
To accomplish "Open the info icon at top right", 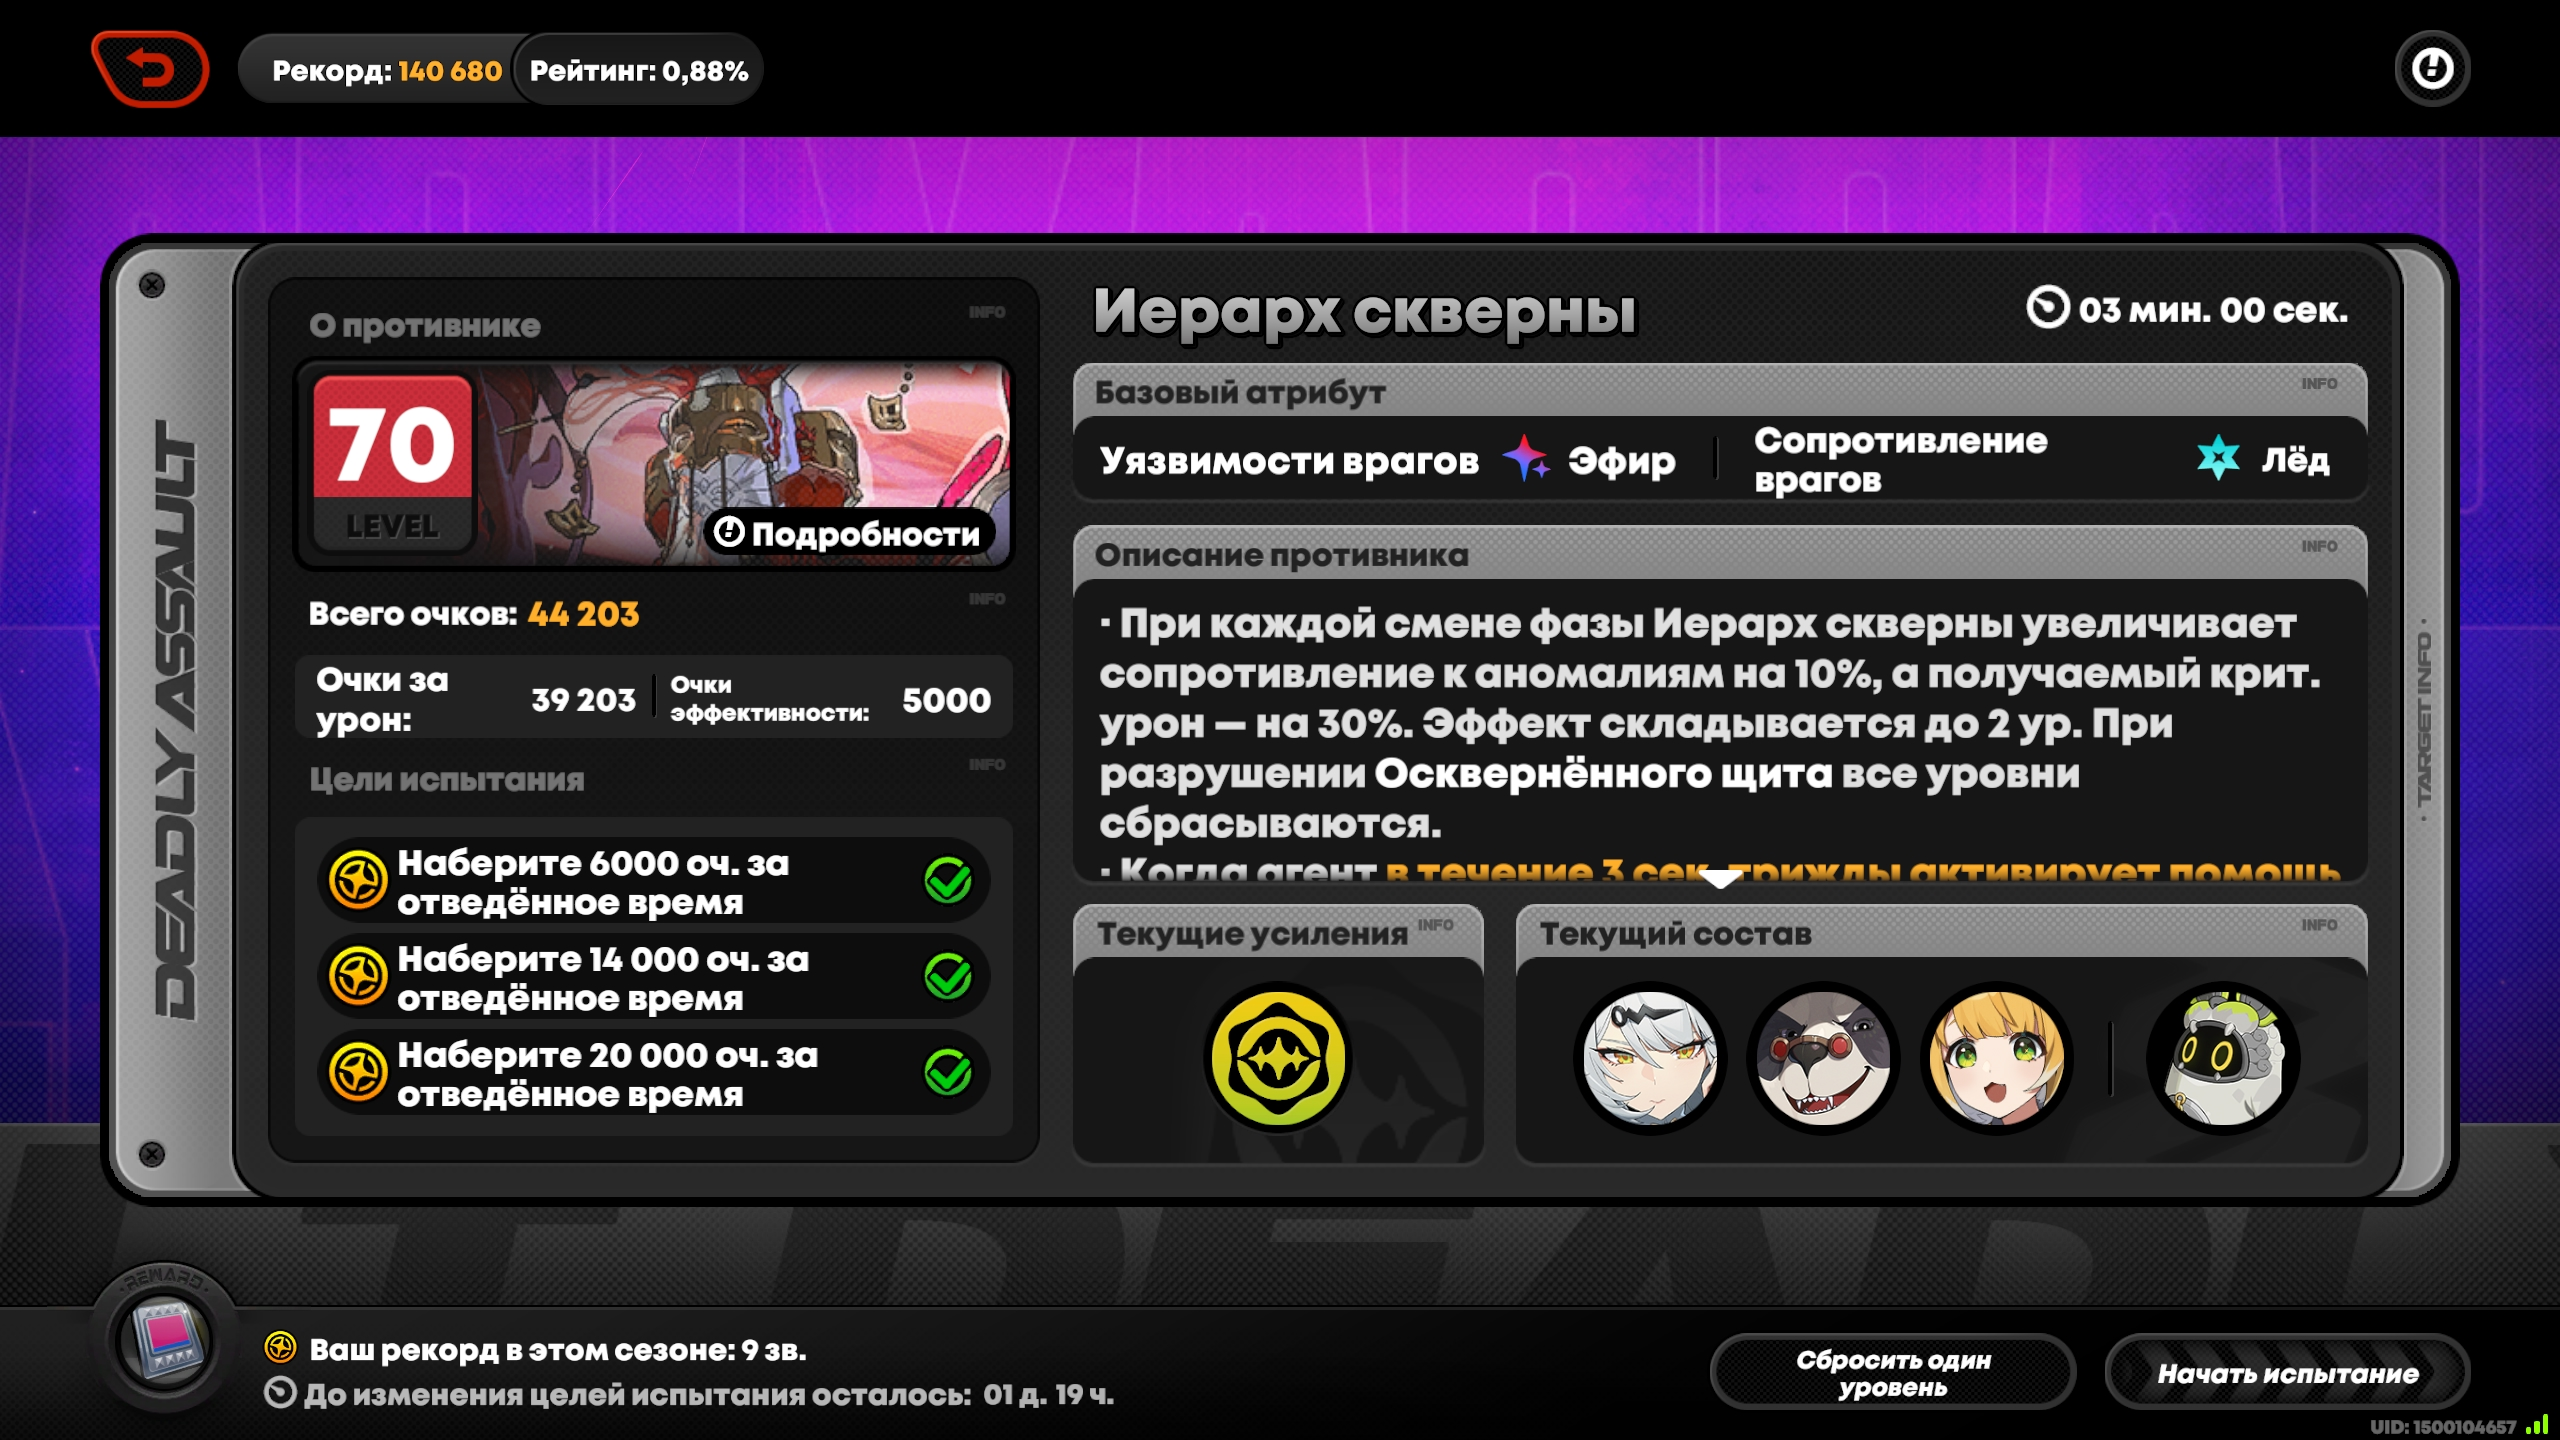I will pos(2431,69).
